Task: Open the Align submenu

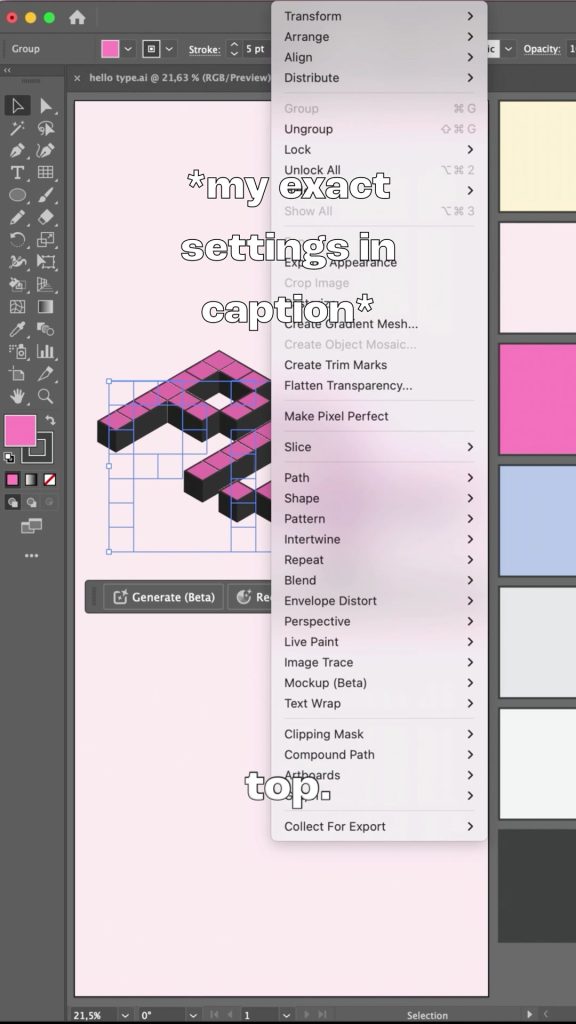Action: pyautogui.click(x=379, y=57)
